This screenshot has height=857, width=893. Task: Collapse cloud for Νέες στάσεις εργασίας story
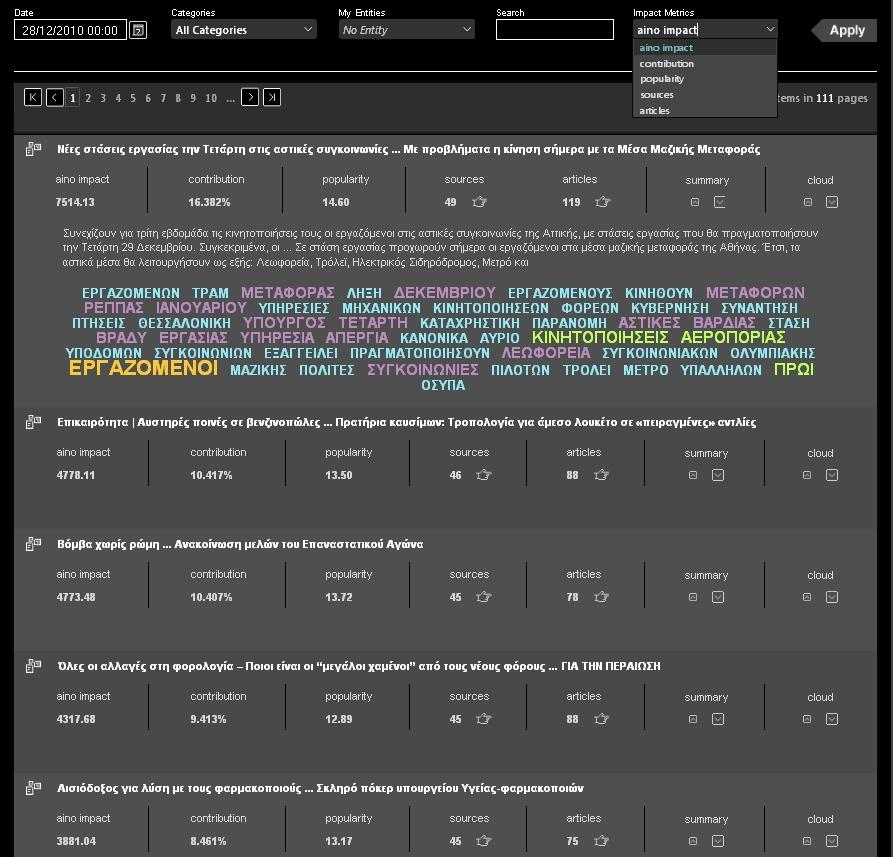(808, 202)
